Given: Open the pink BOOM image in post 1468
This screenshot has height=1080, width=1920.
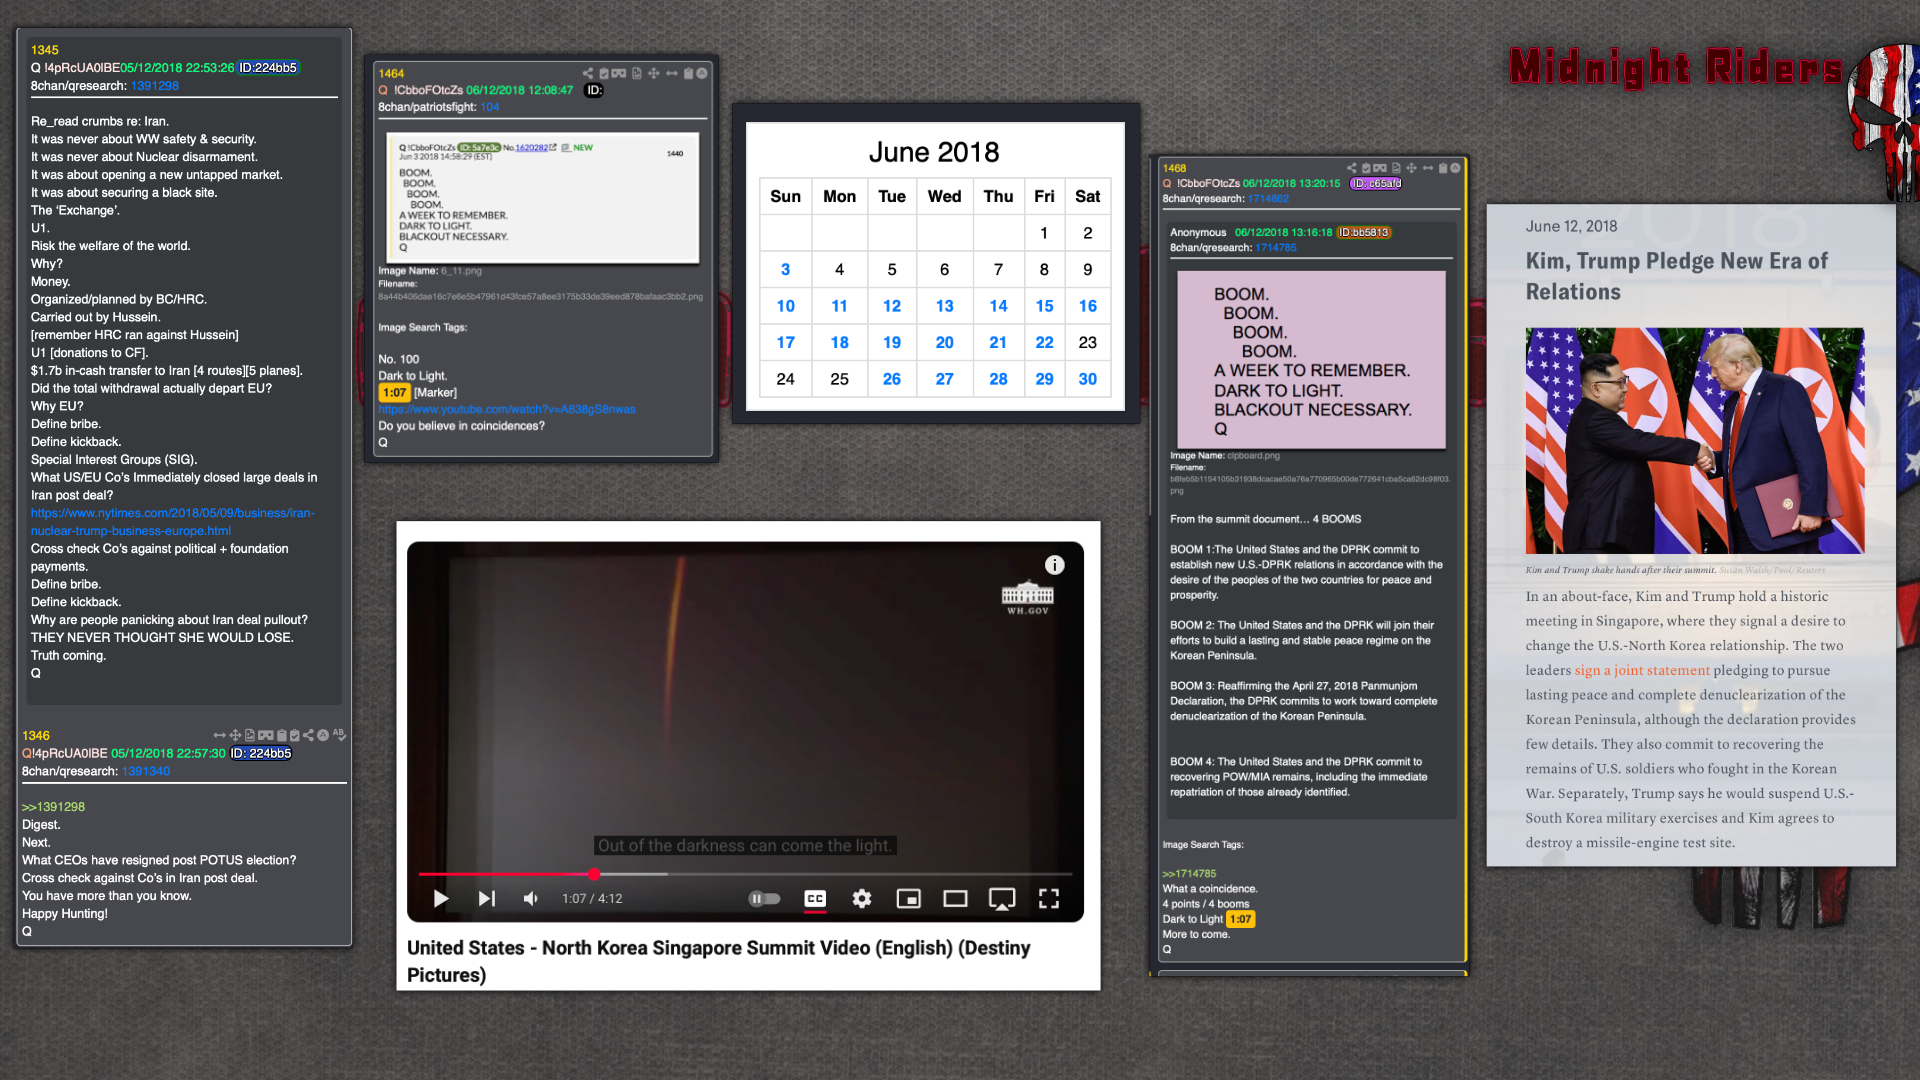Looking at the screenshot, I should pyautogui.click(x=1311, y=360).
